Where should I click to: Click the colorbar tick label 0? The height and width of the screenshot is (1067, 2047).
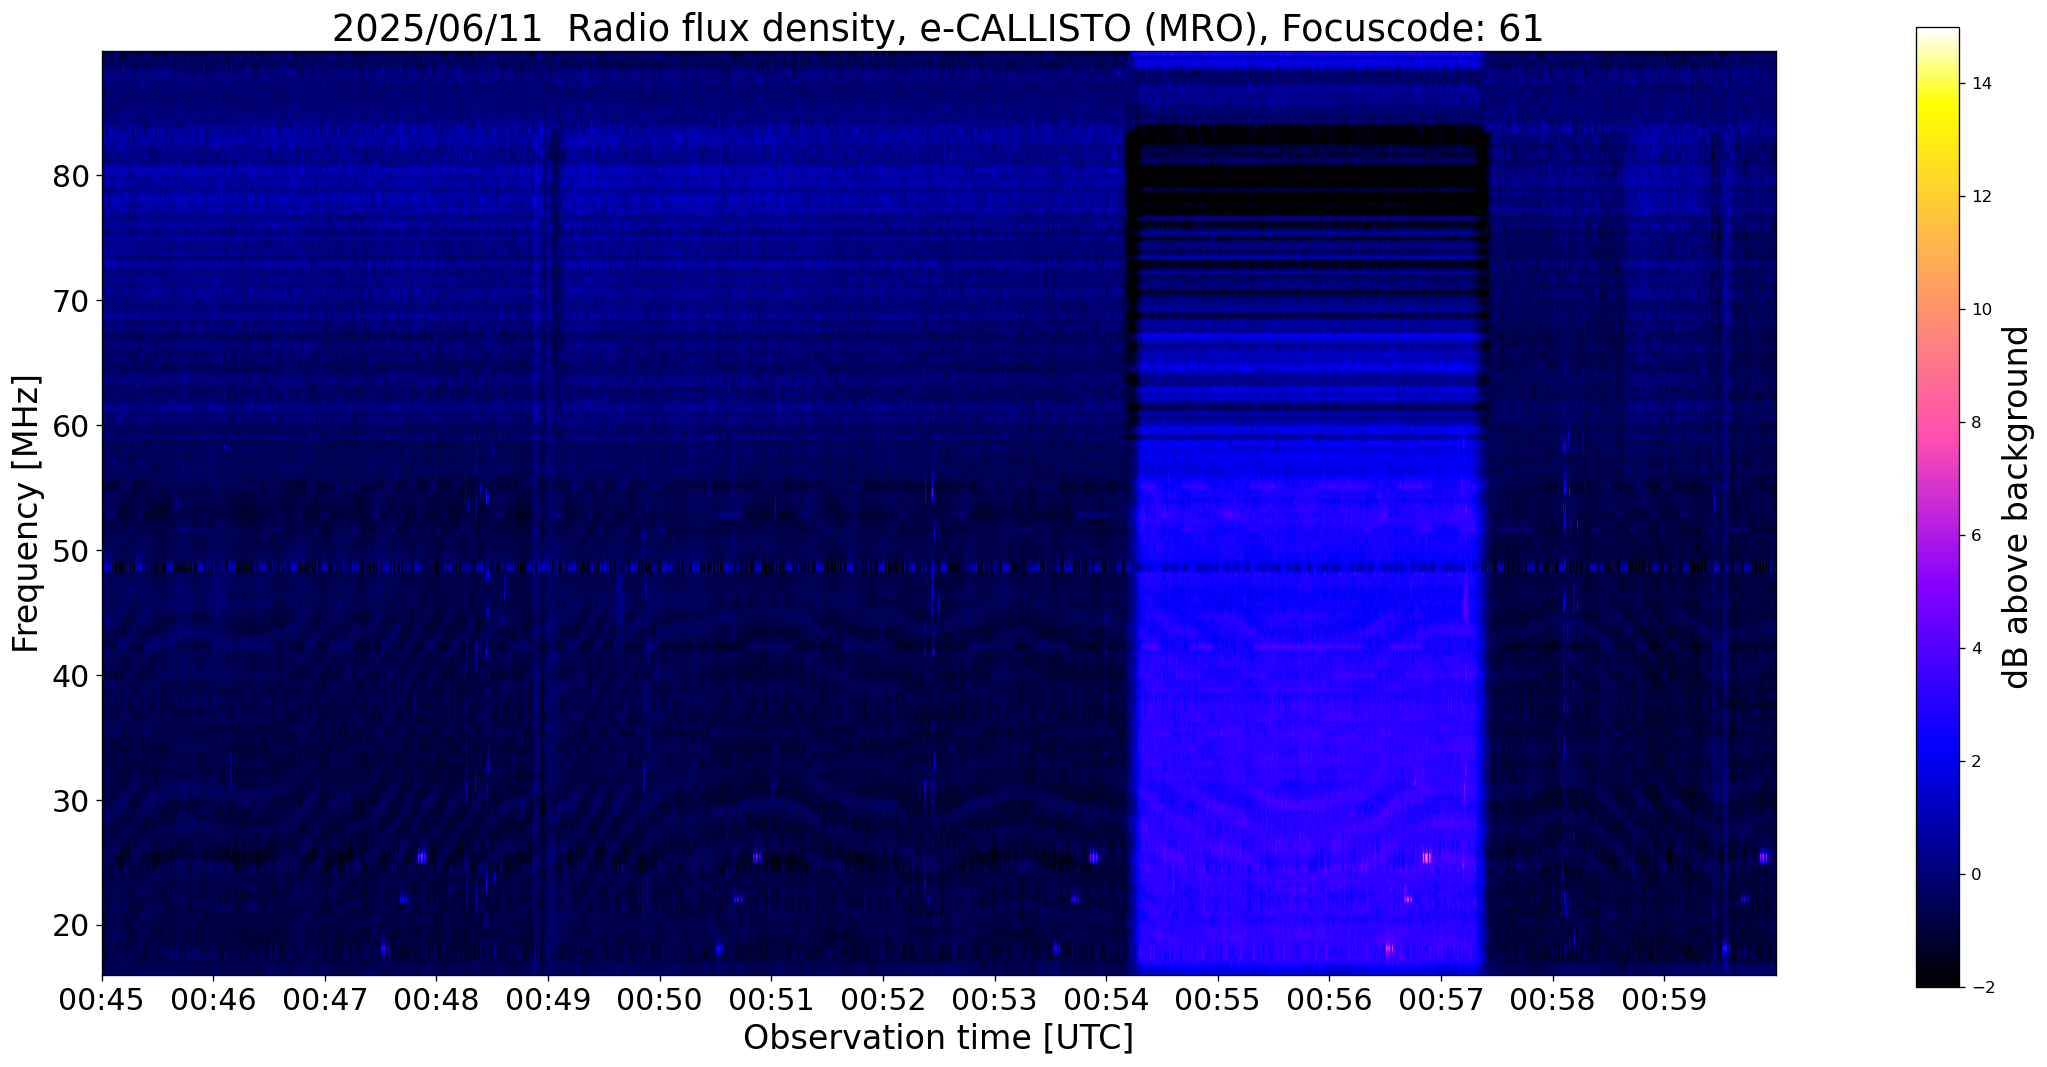coord(1975,875)
